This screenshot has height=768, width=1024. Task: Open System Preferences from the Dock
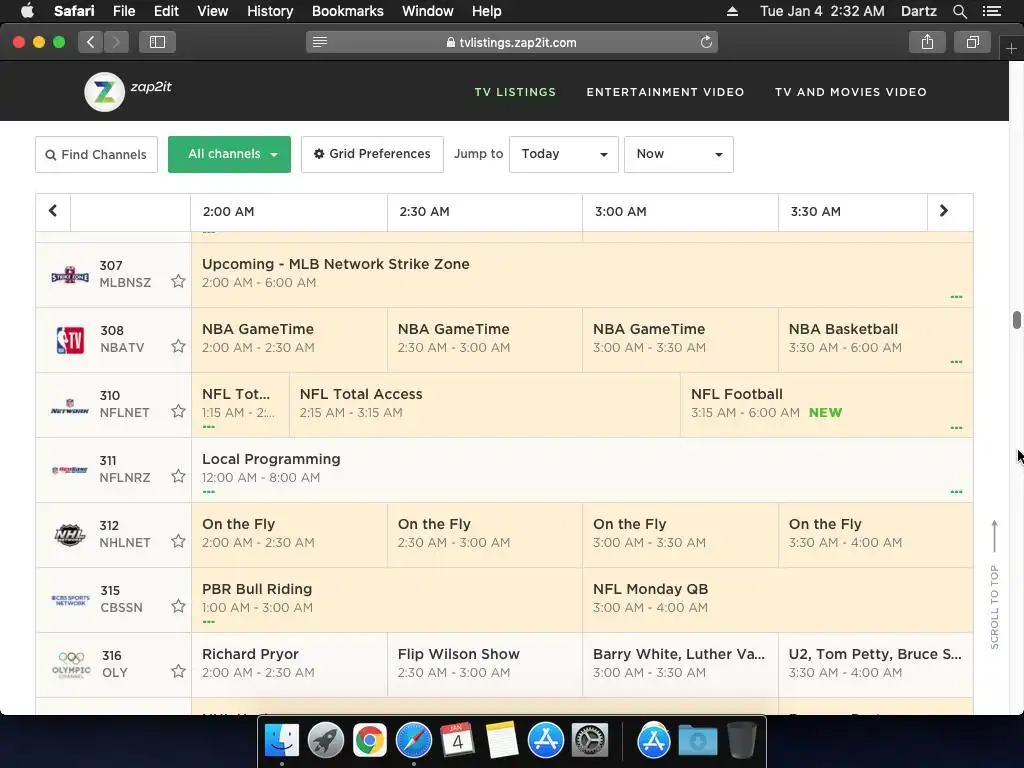click(x=589, y=740)
